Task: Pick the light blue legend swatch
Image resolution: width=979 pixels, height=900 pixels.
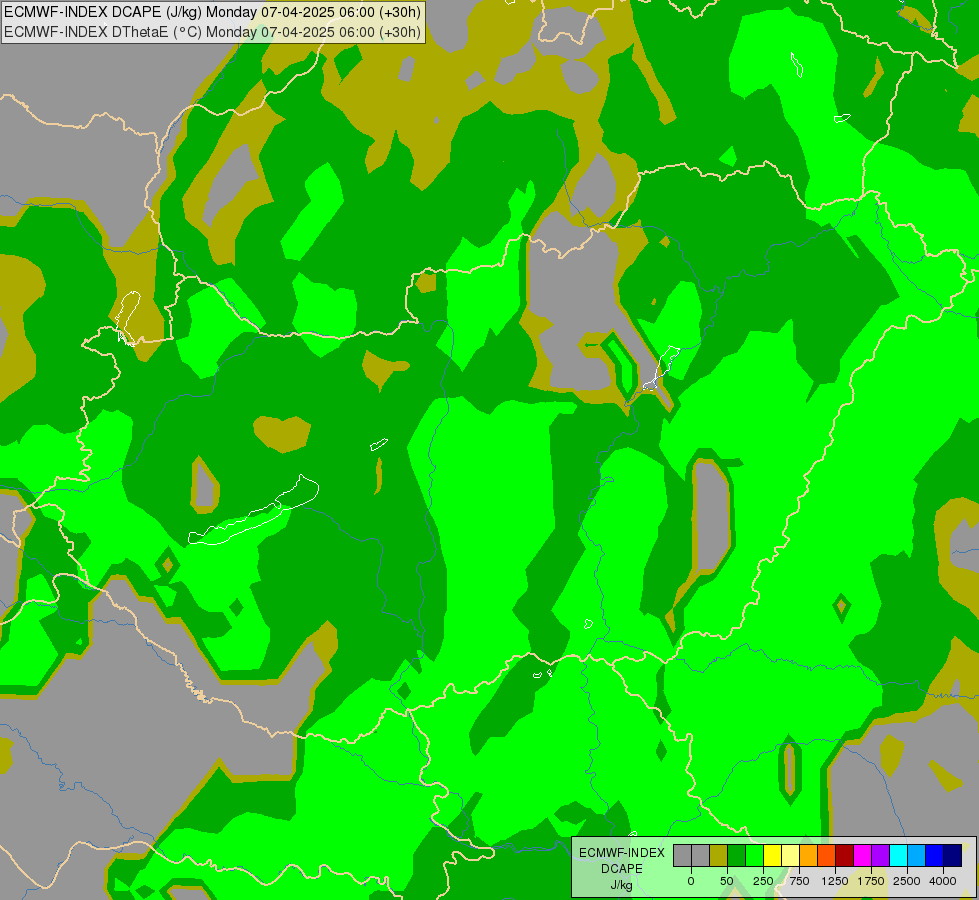Action: click(x=917, y=856)
